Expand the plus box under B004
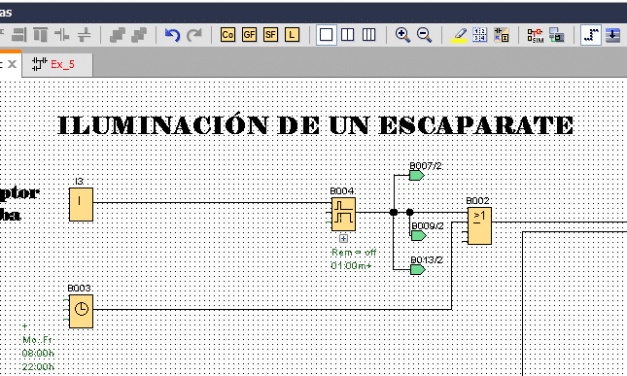Image resolution: width=627 pixels, height=376 pixels. click(343, 238)
